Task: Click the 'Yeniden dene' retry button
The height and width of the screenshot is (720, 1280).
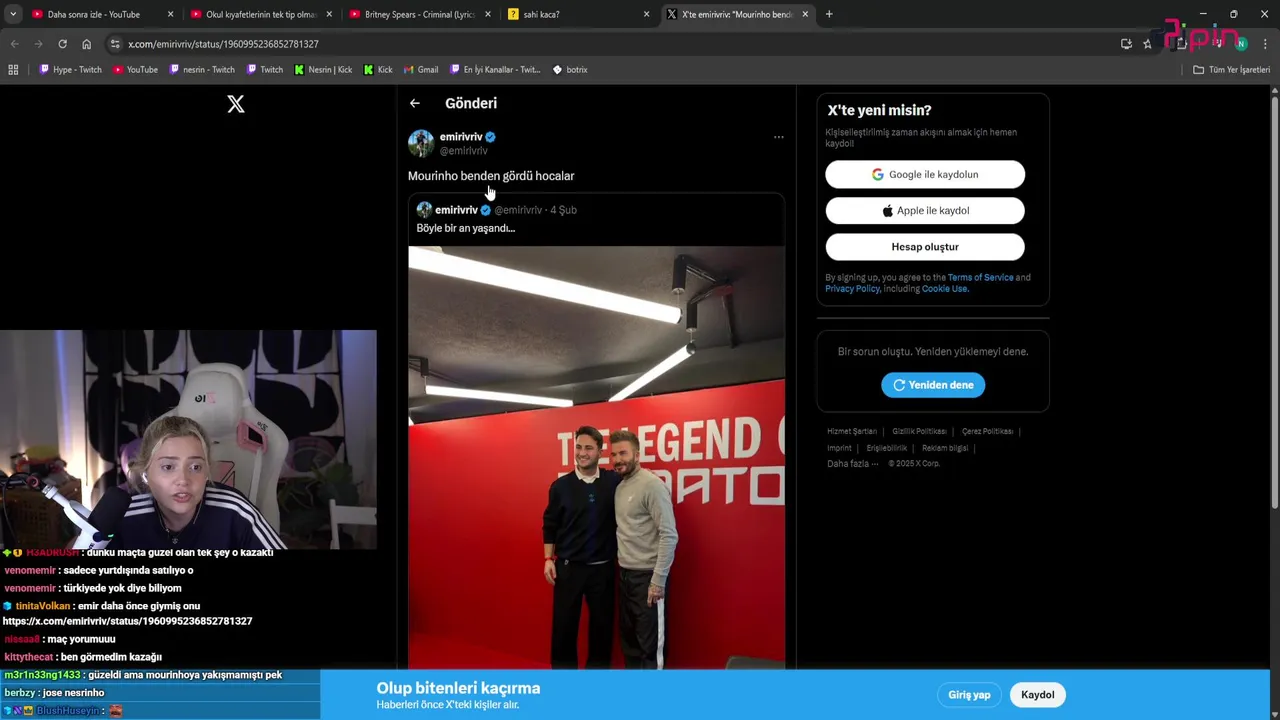Action: [x=933, y=385]
